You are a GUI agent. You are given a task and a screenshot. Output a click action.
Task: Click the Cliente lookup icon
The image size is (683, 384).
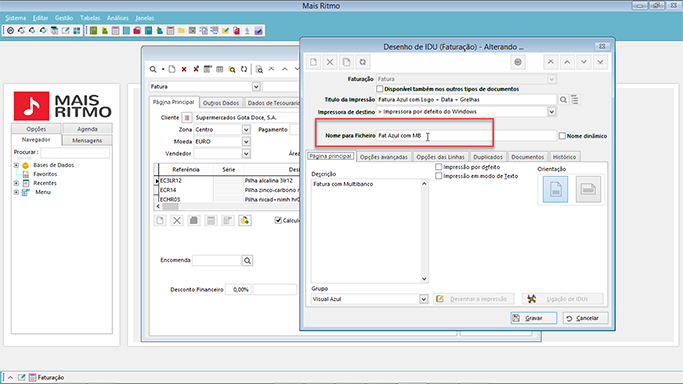[x=186, y=118]
